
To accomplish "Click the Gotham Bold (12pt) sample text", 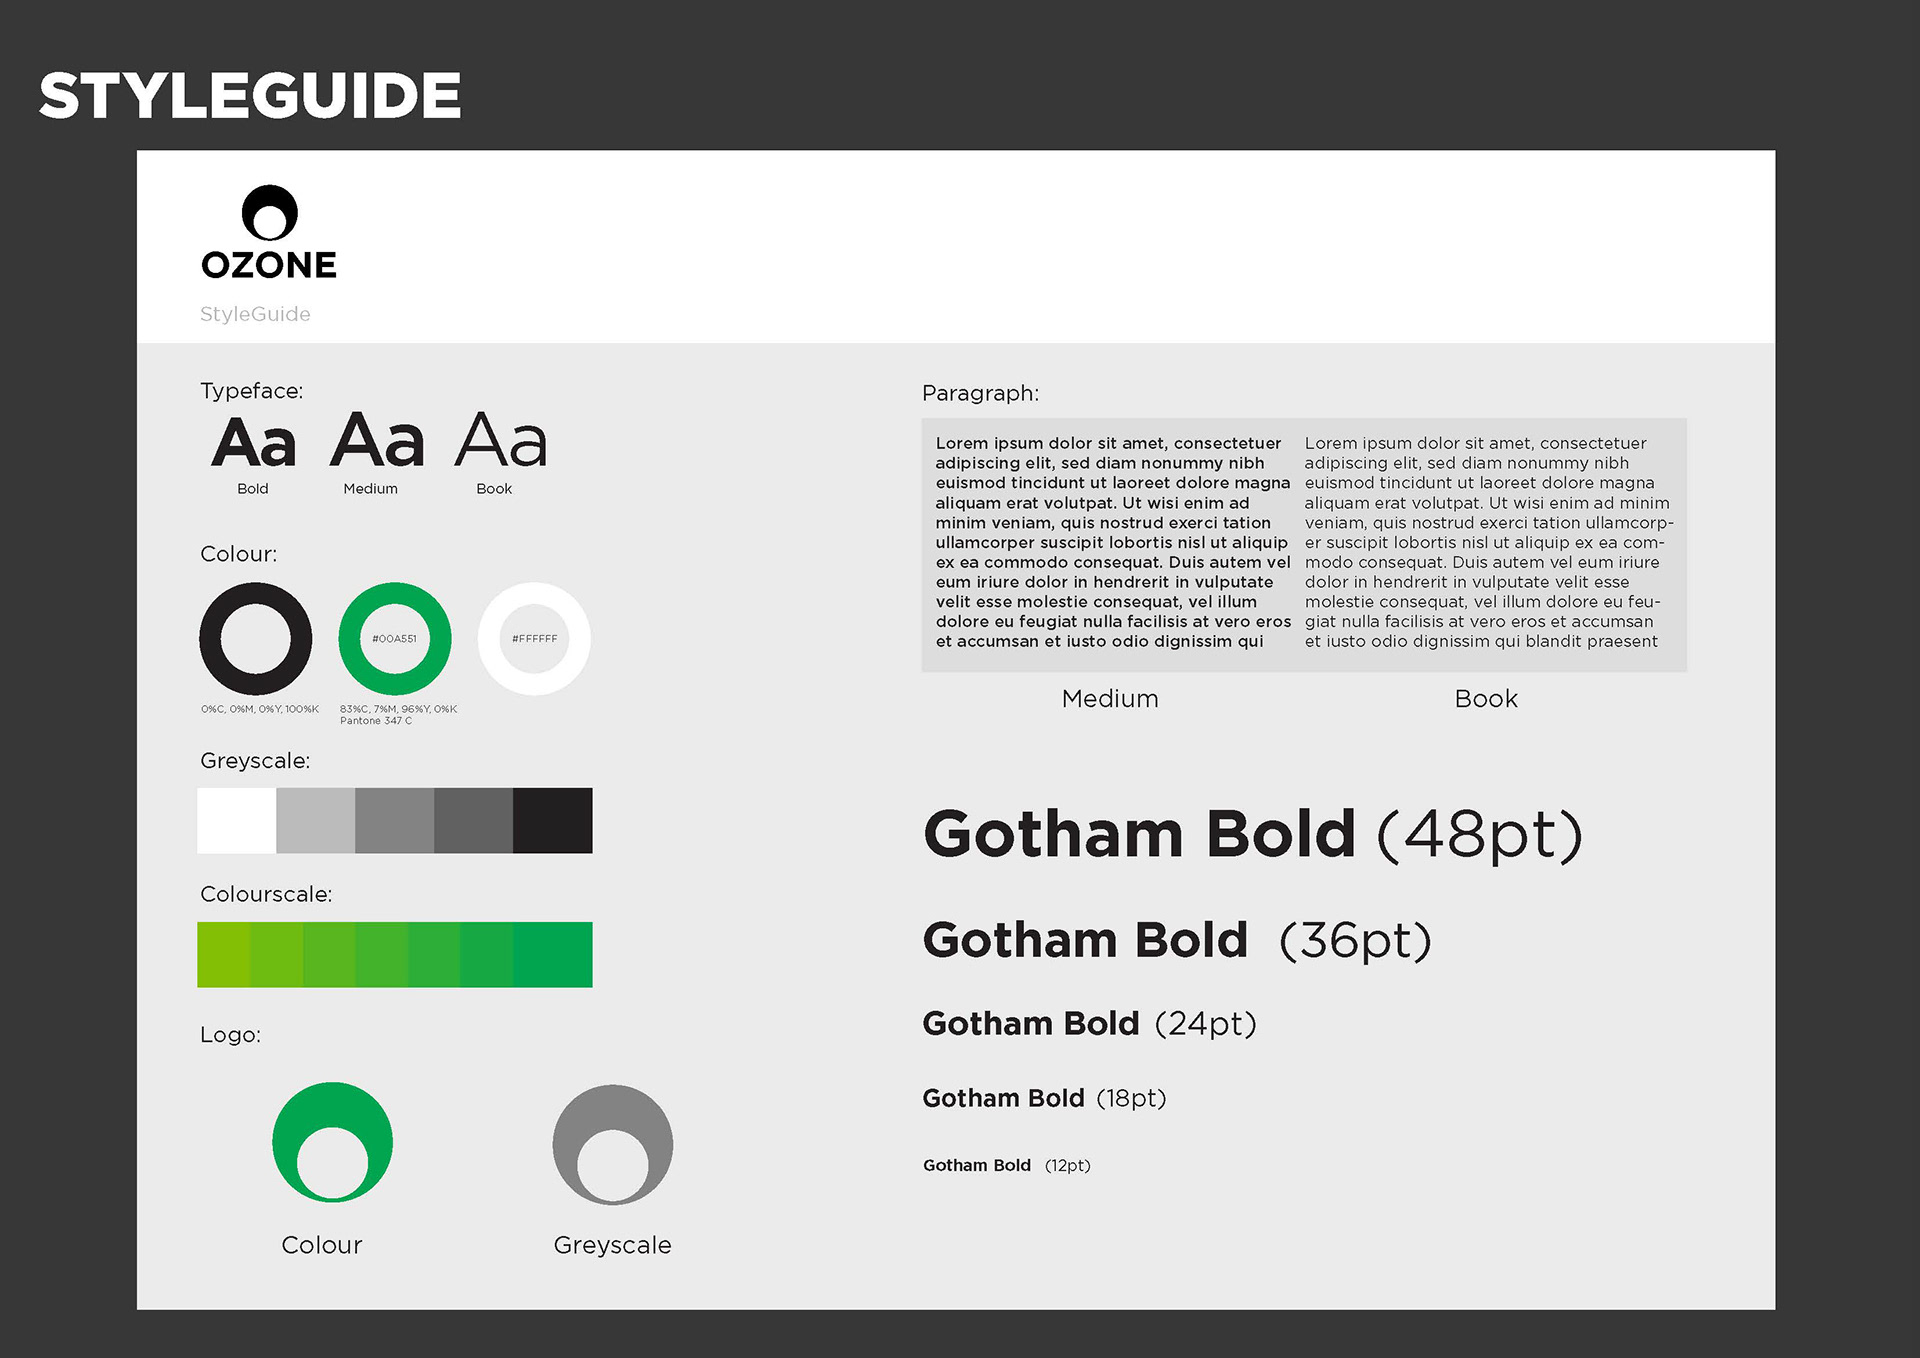I will (x=1006, y=1165).
